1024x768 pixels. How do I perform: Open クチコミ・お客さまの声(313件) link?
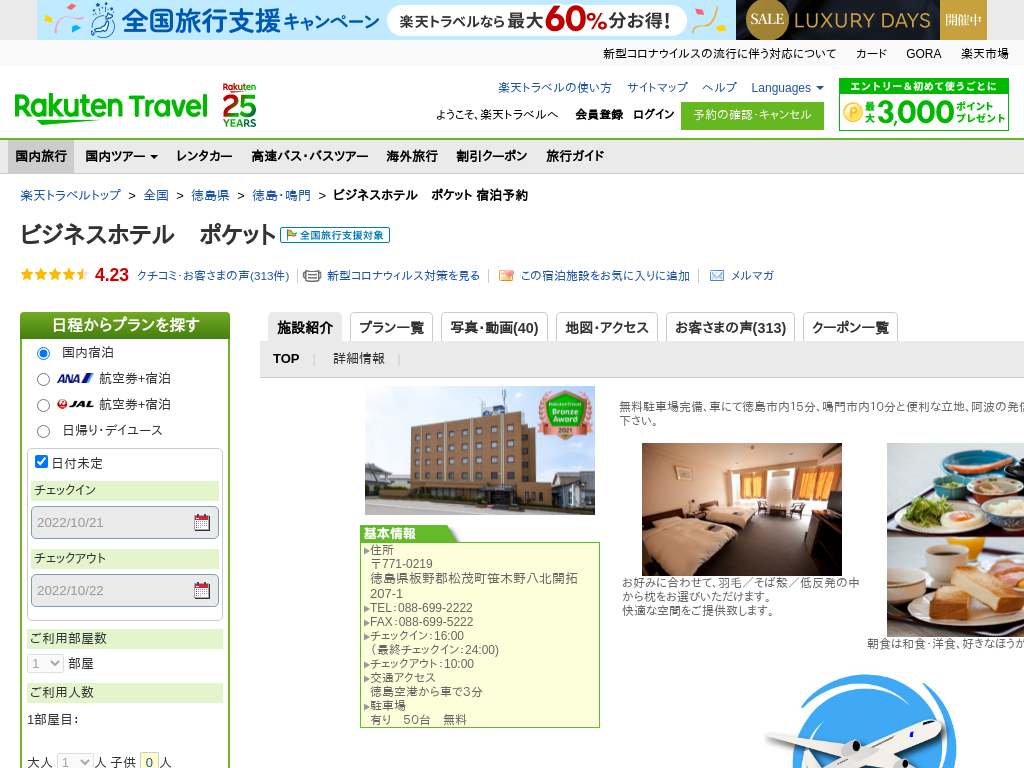213,276
